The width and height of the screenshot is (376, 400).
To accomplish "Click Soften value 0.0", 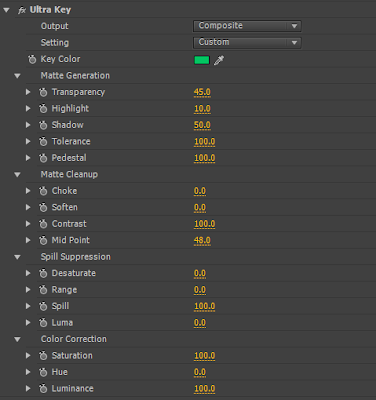I will [x=200, y=208].
